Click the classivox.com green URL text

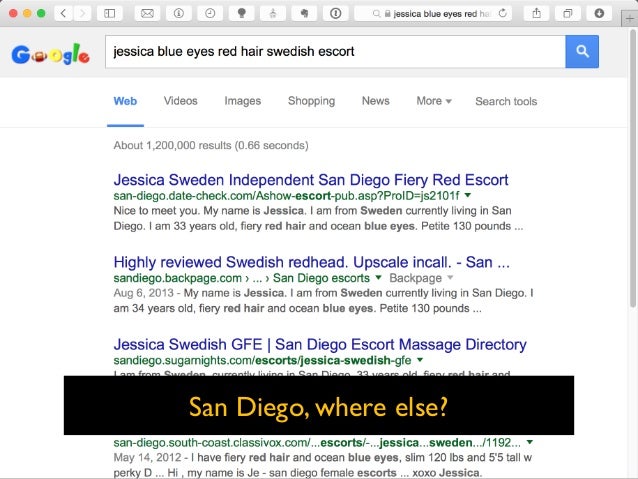click(x=317, y=442)
